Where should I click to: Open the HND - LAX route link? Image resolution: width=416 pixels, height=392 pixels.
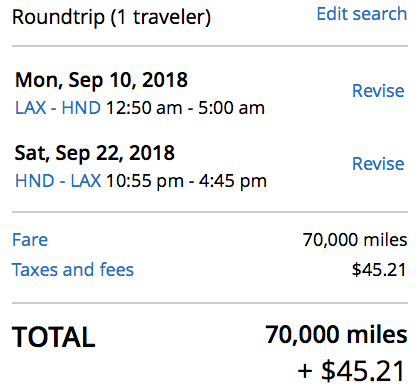click(58, 181)
